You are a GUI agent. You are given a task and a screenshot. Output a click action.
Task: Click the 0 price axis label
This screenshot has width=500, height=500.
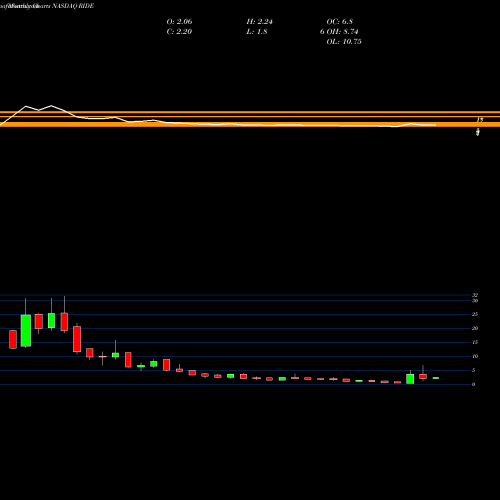point(474,384)
